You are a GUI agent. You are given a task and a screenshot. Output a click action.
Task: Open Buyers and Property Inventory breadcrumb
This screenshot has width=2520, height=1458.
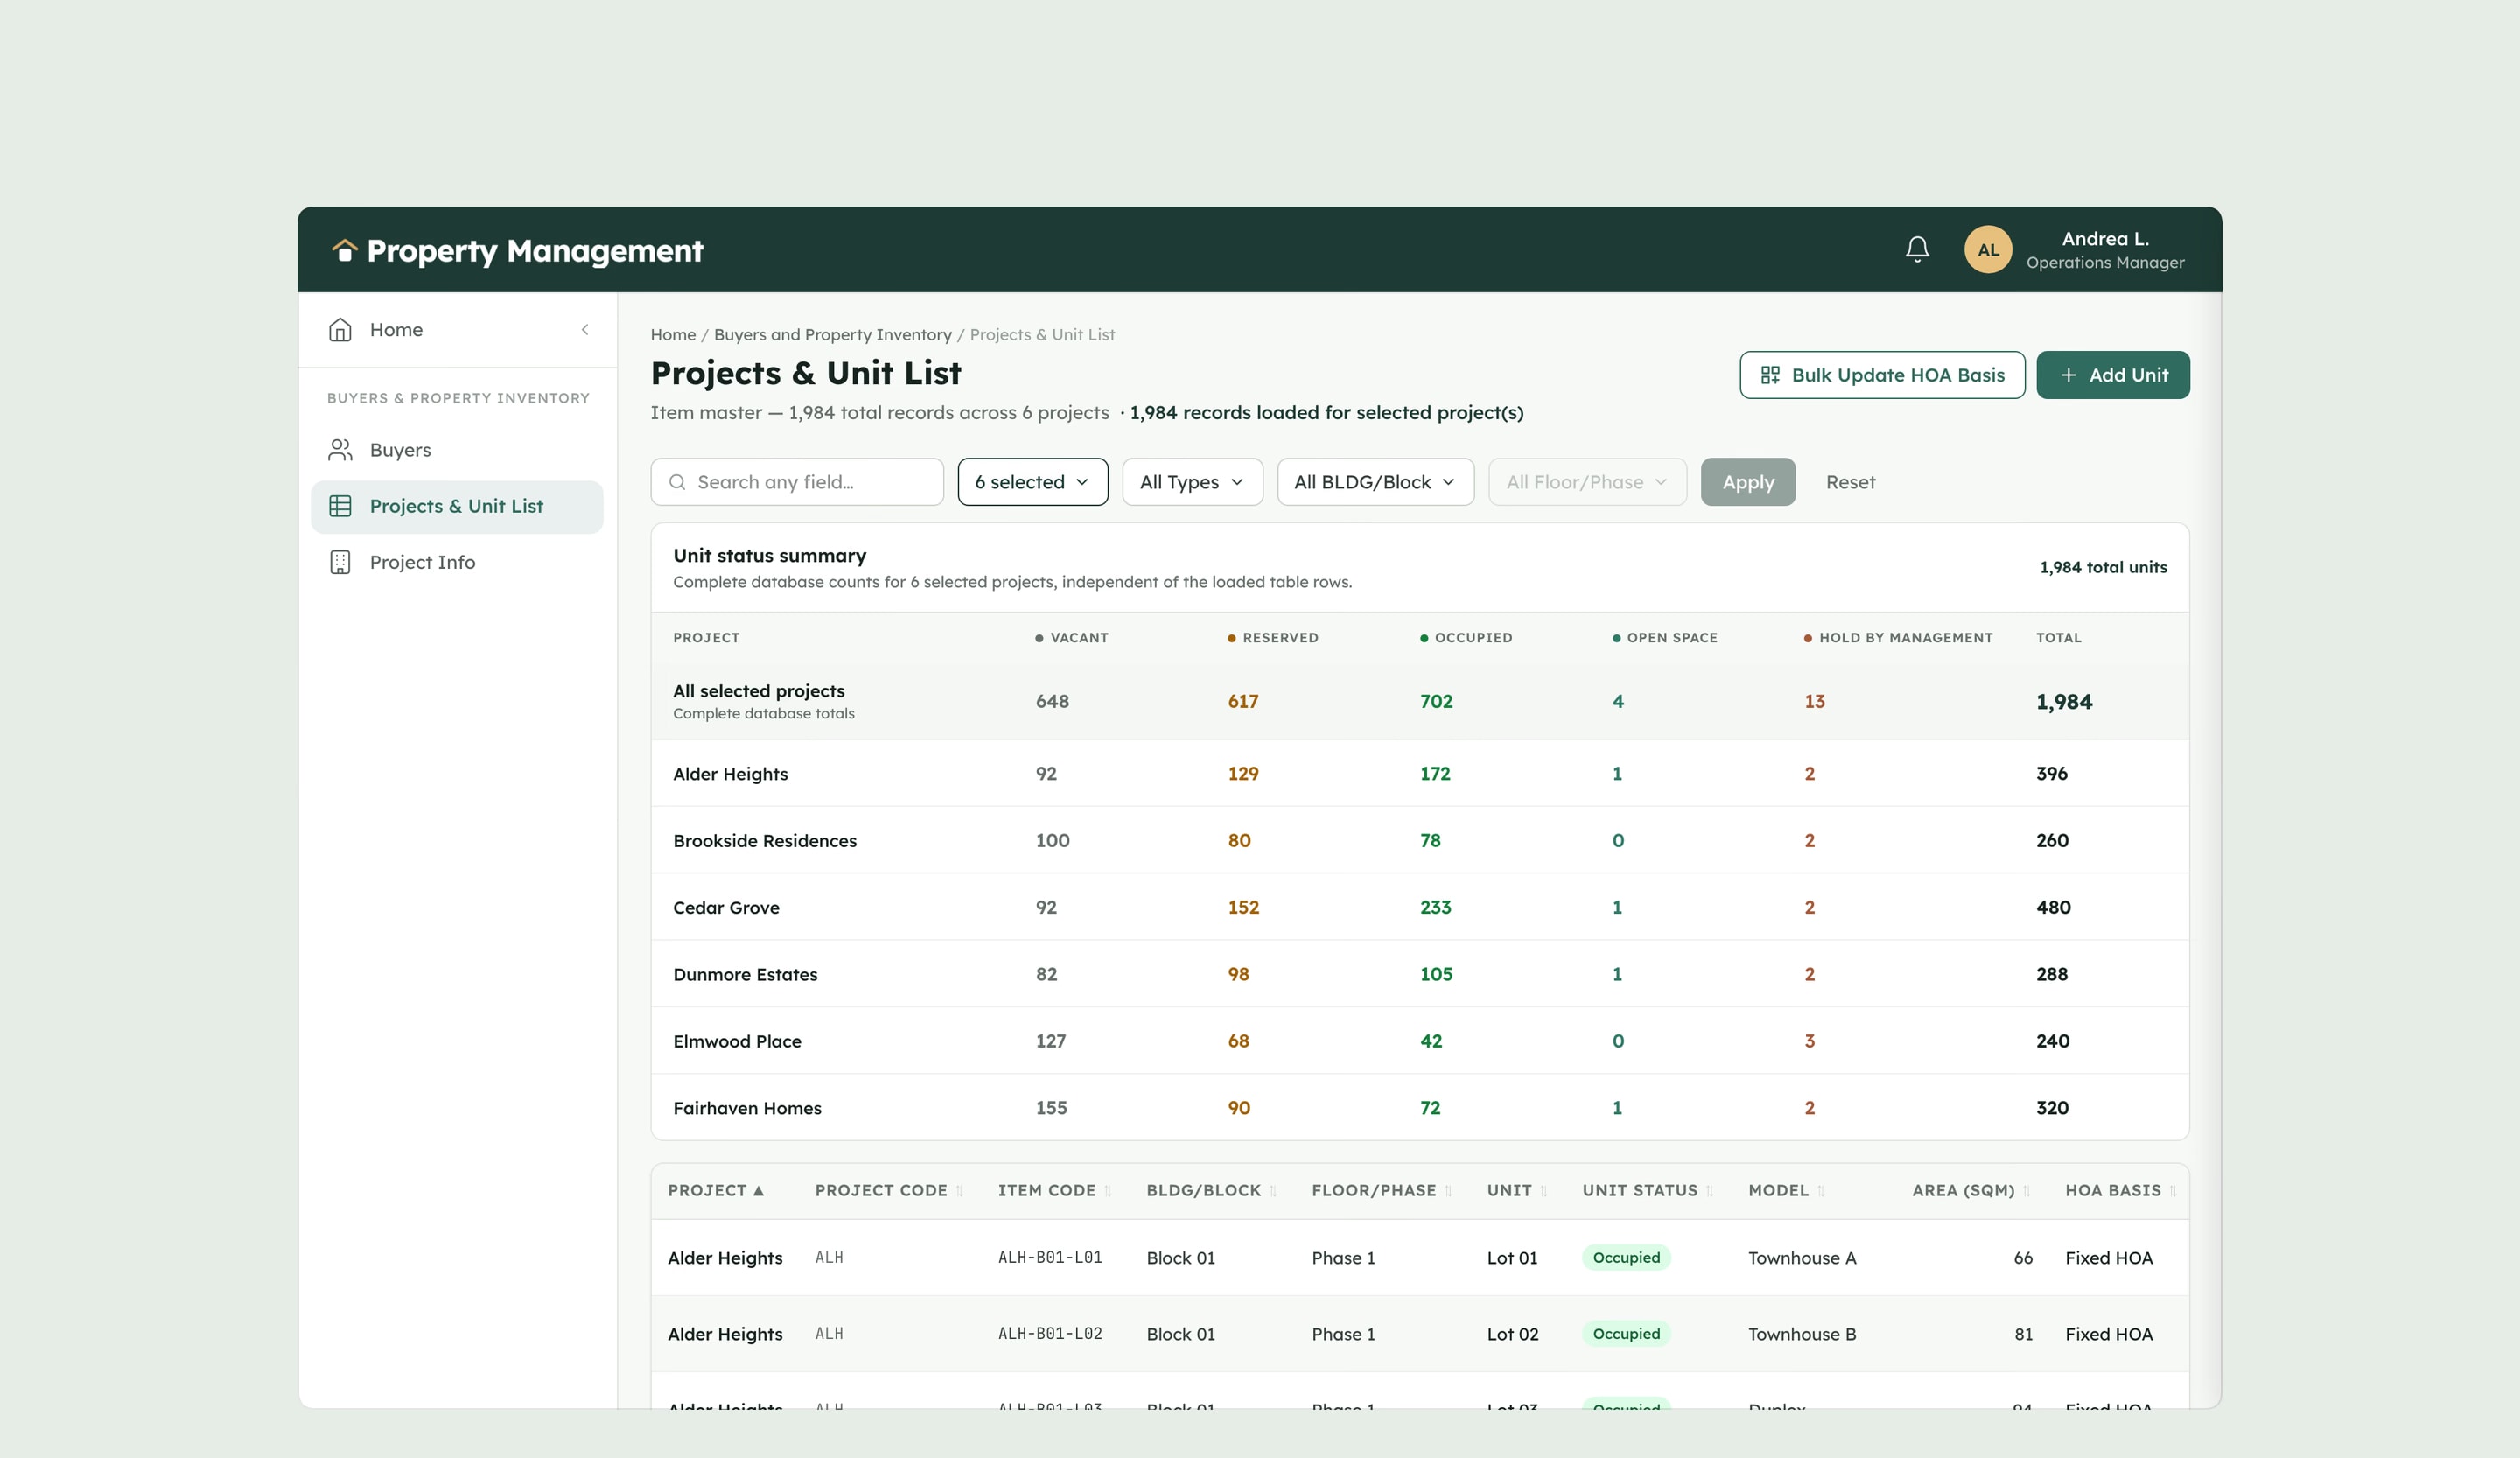(x=832, y=335)
